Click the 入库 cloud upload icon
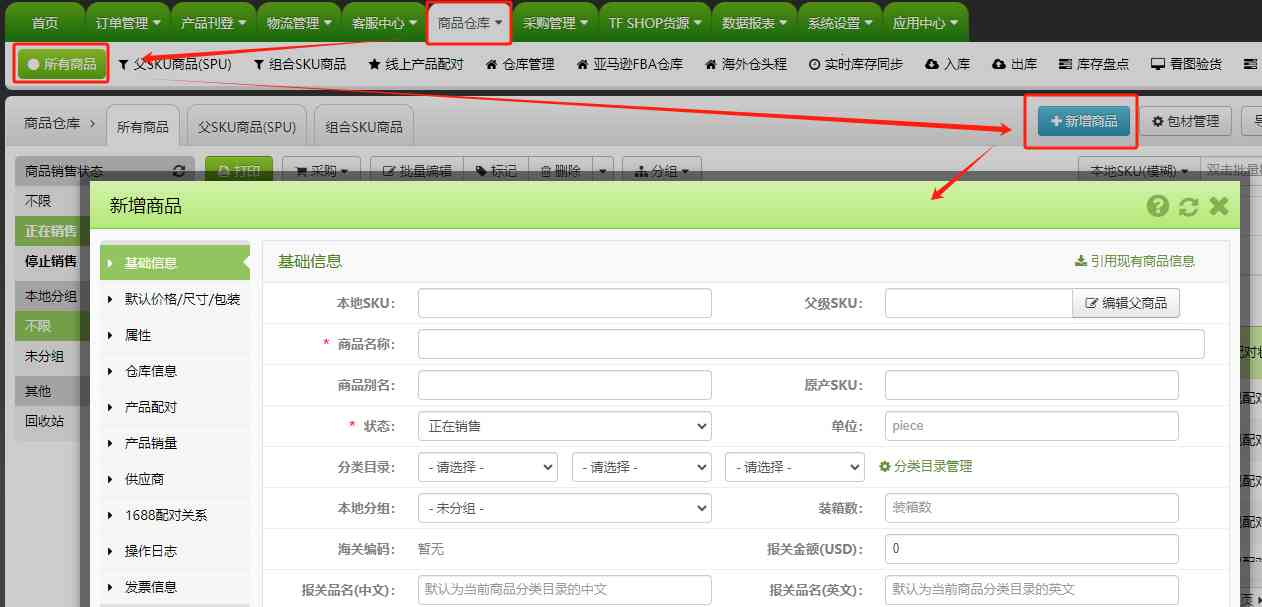Screen dimensions: 1262x607 (932, 63)
